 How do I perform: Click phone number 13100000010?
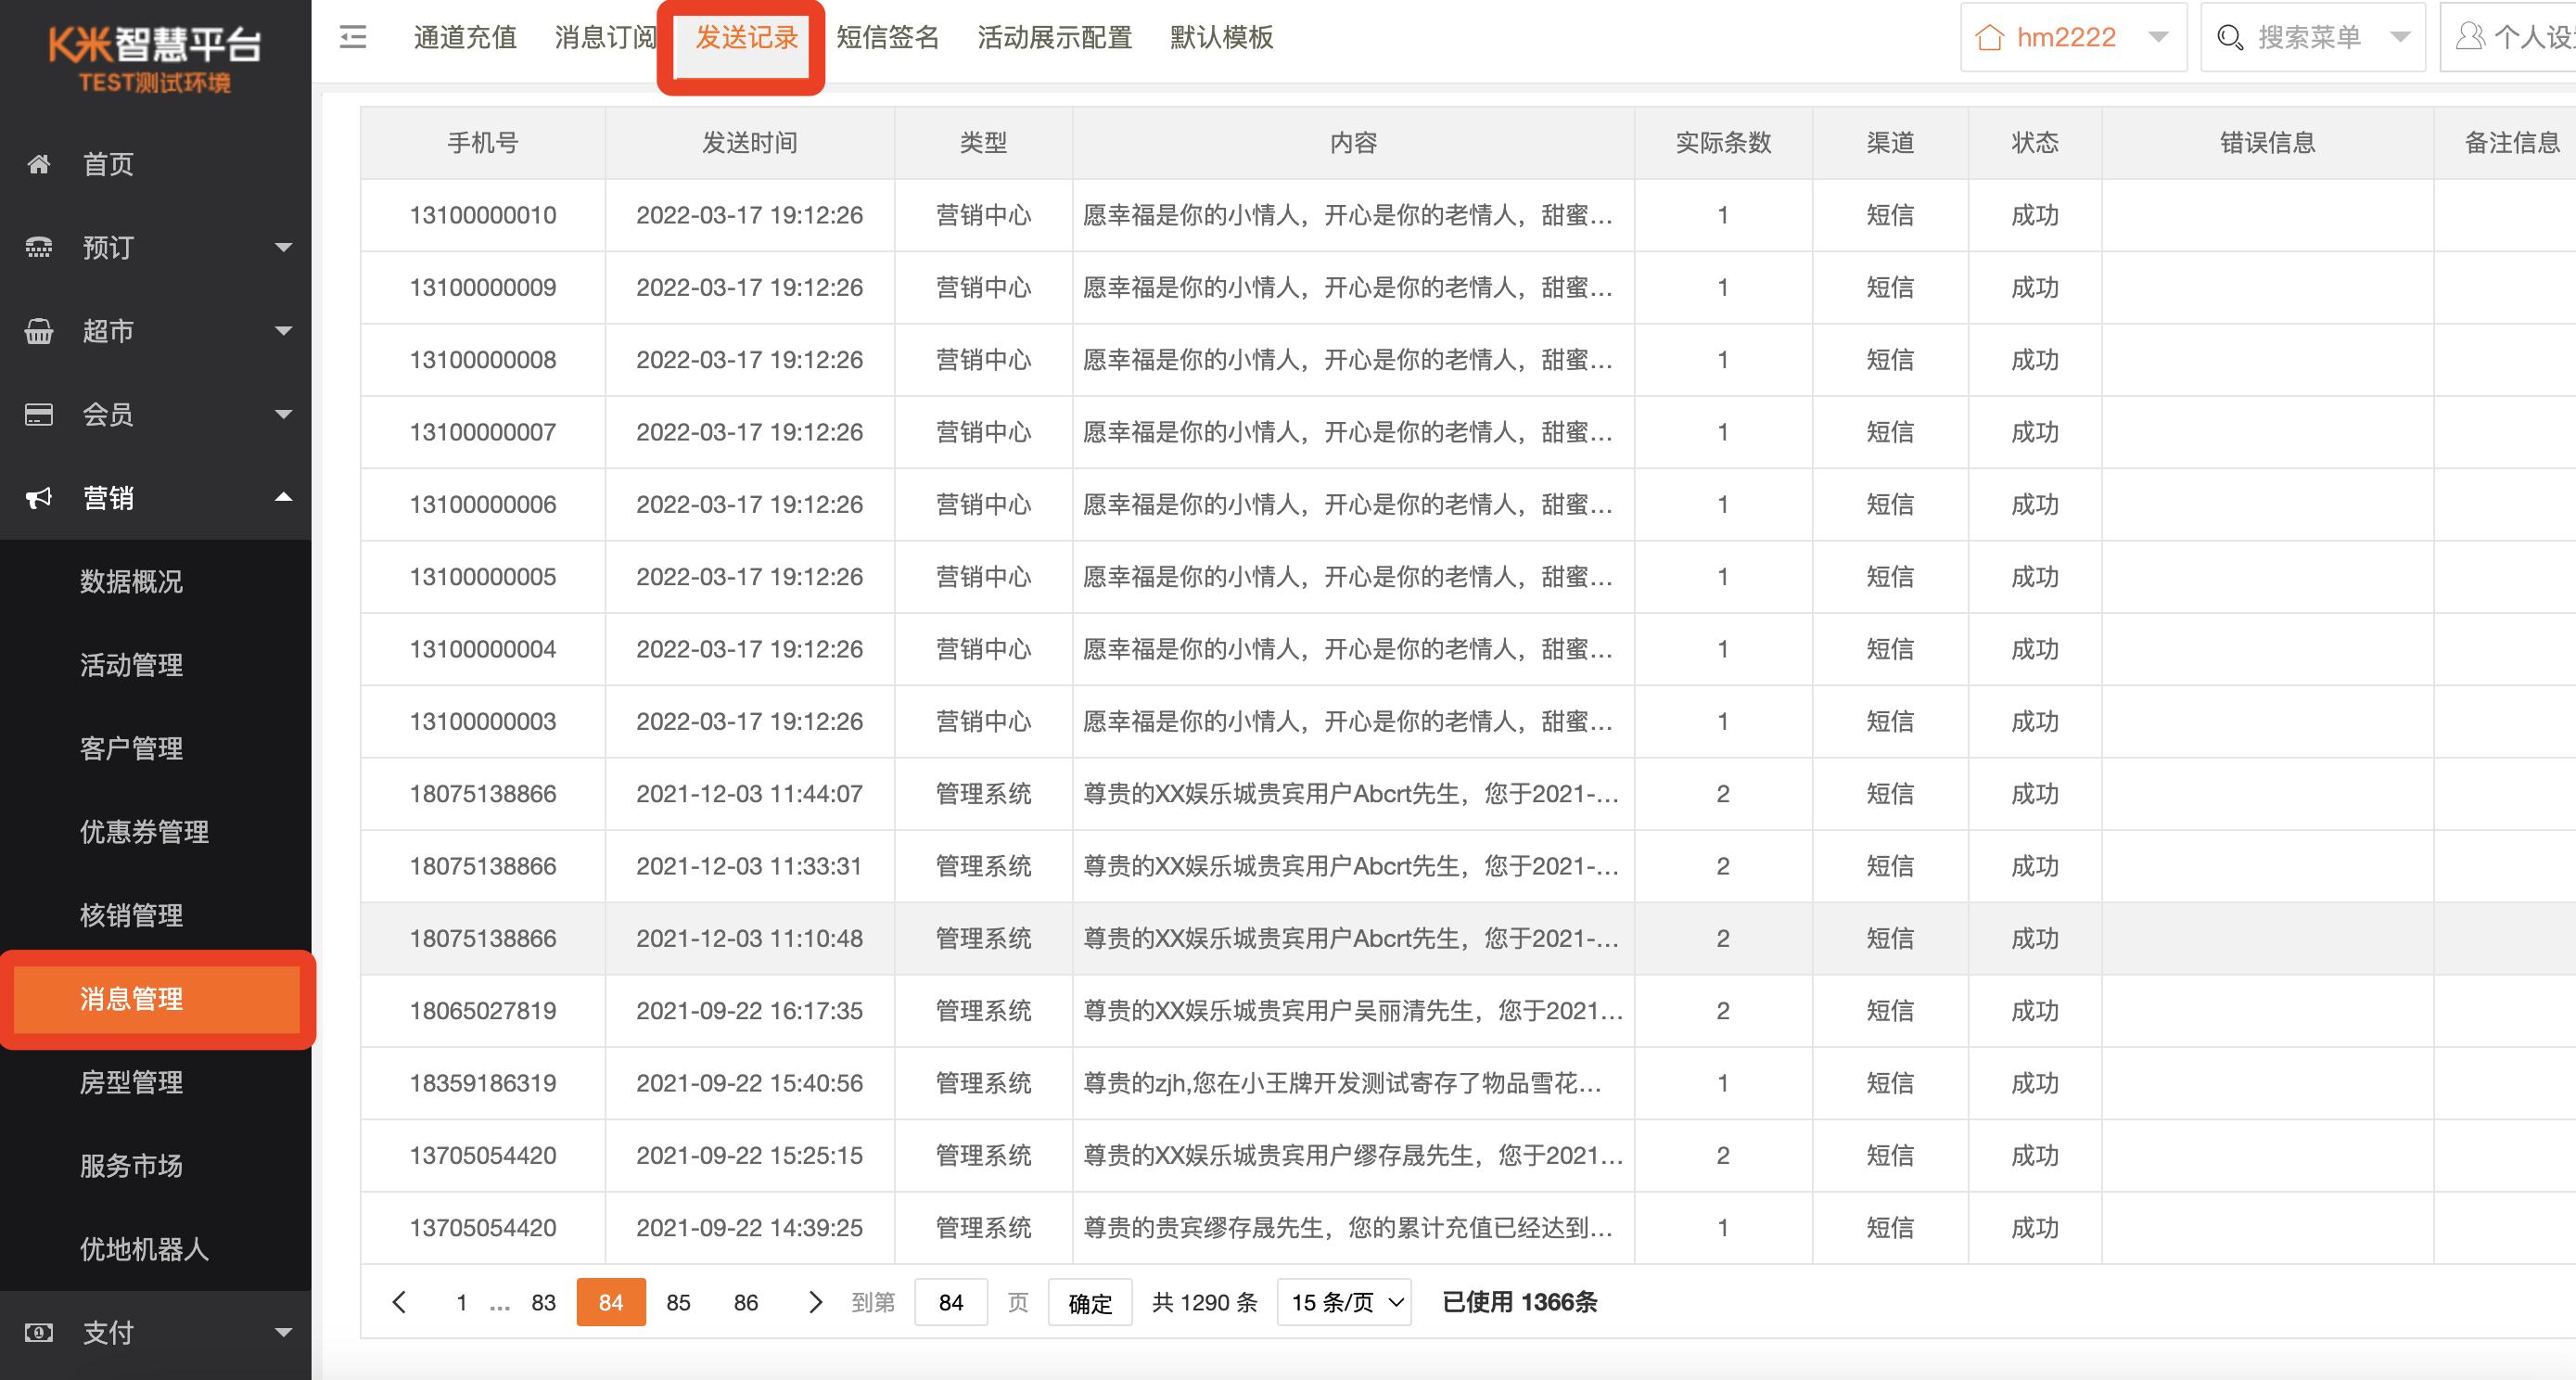coord(483,215)
